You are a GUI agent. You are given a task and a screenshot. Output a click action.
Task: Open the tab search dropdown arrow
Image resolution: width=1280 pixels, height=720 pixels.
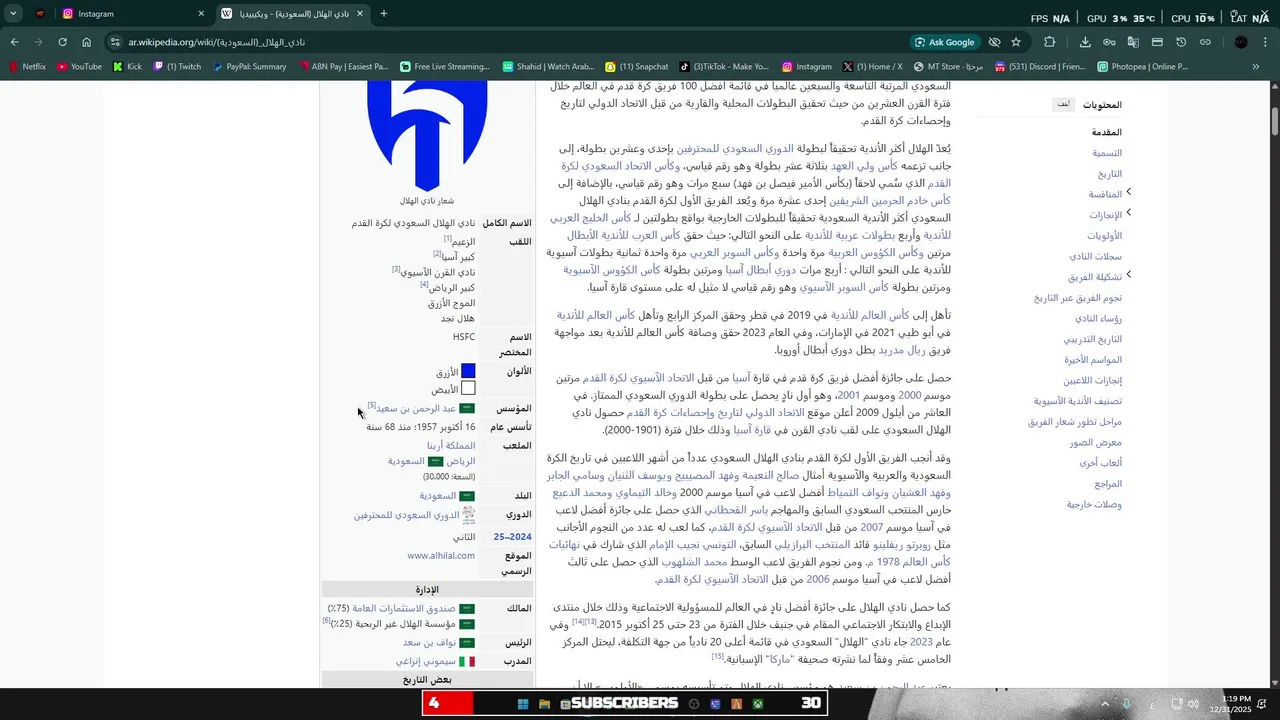tap(13, 14)
